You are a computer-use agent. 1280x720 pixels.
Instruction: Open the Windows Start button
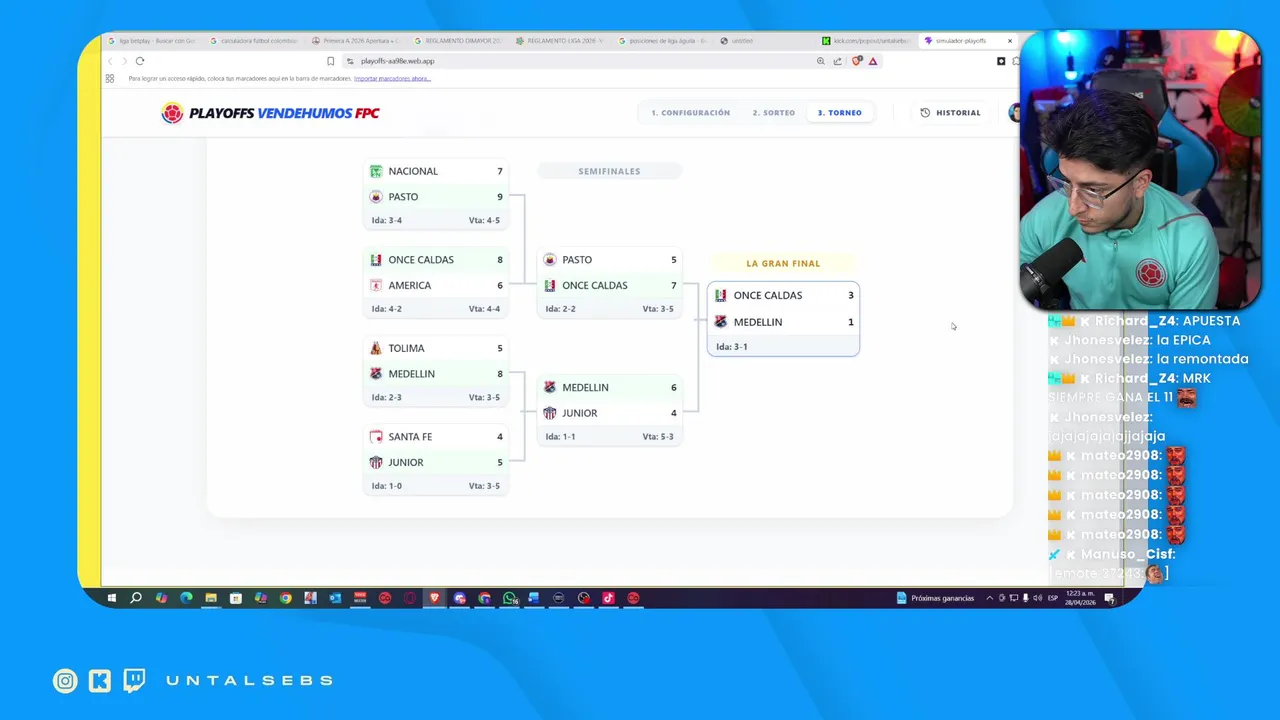(111, 598)
